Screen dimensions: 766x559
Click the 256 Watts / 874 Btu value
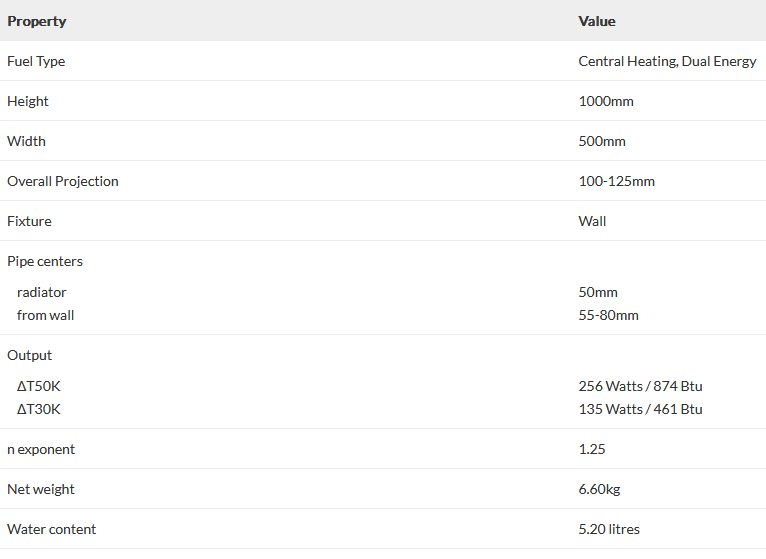pos(640,386)
